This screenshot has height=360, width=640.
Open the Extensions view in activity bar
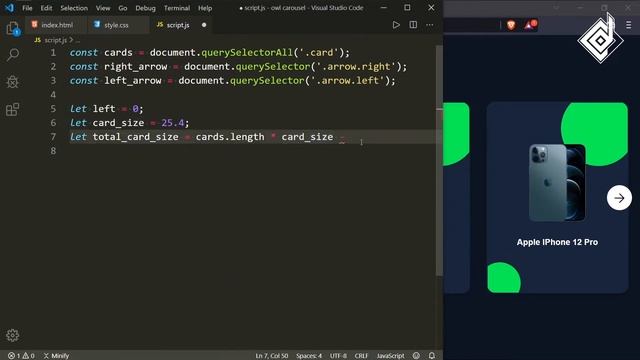[13, 109]
